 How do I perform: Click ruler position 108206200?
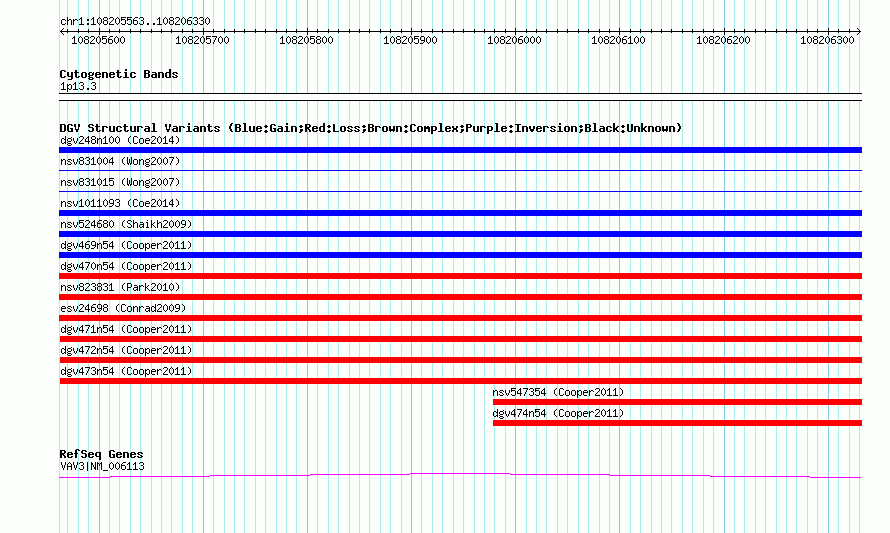[x=723, y=40]
